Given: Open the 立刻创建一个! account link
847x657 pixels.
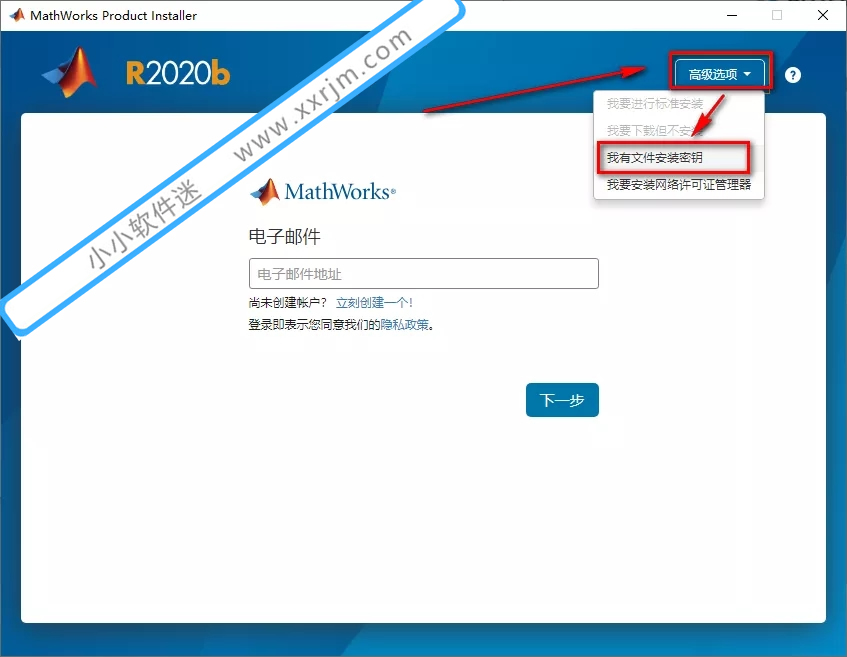Looking at the screenshot, I should coord(374,303).
